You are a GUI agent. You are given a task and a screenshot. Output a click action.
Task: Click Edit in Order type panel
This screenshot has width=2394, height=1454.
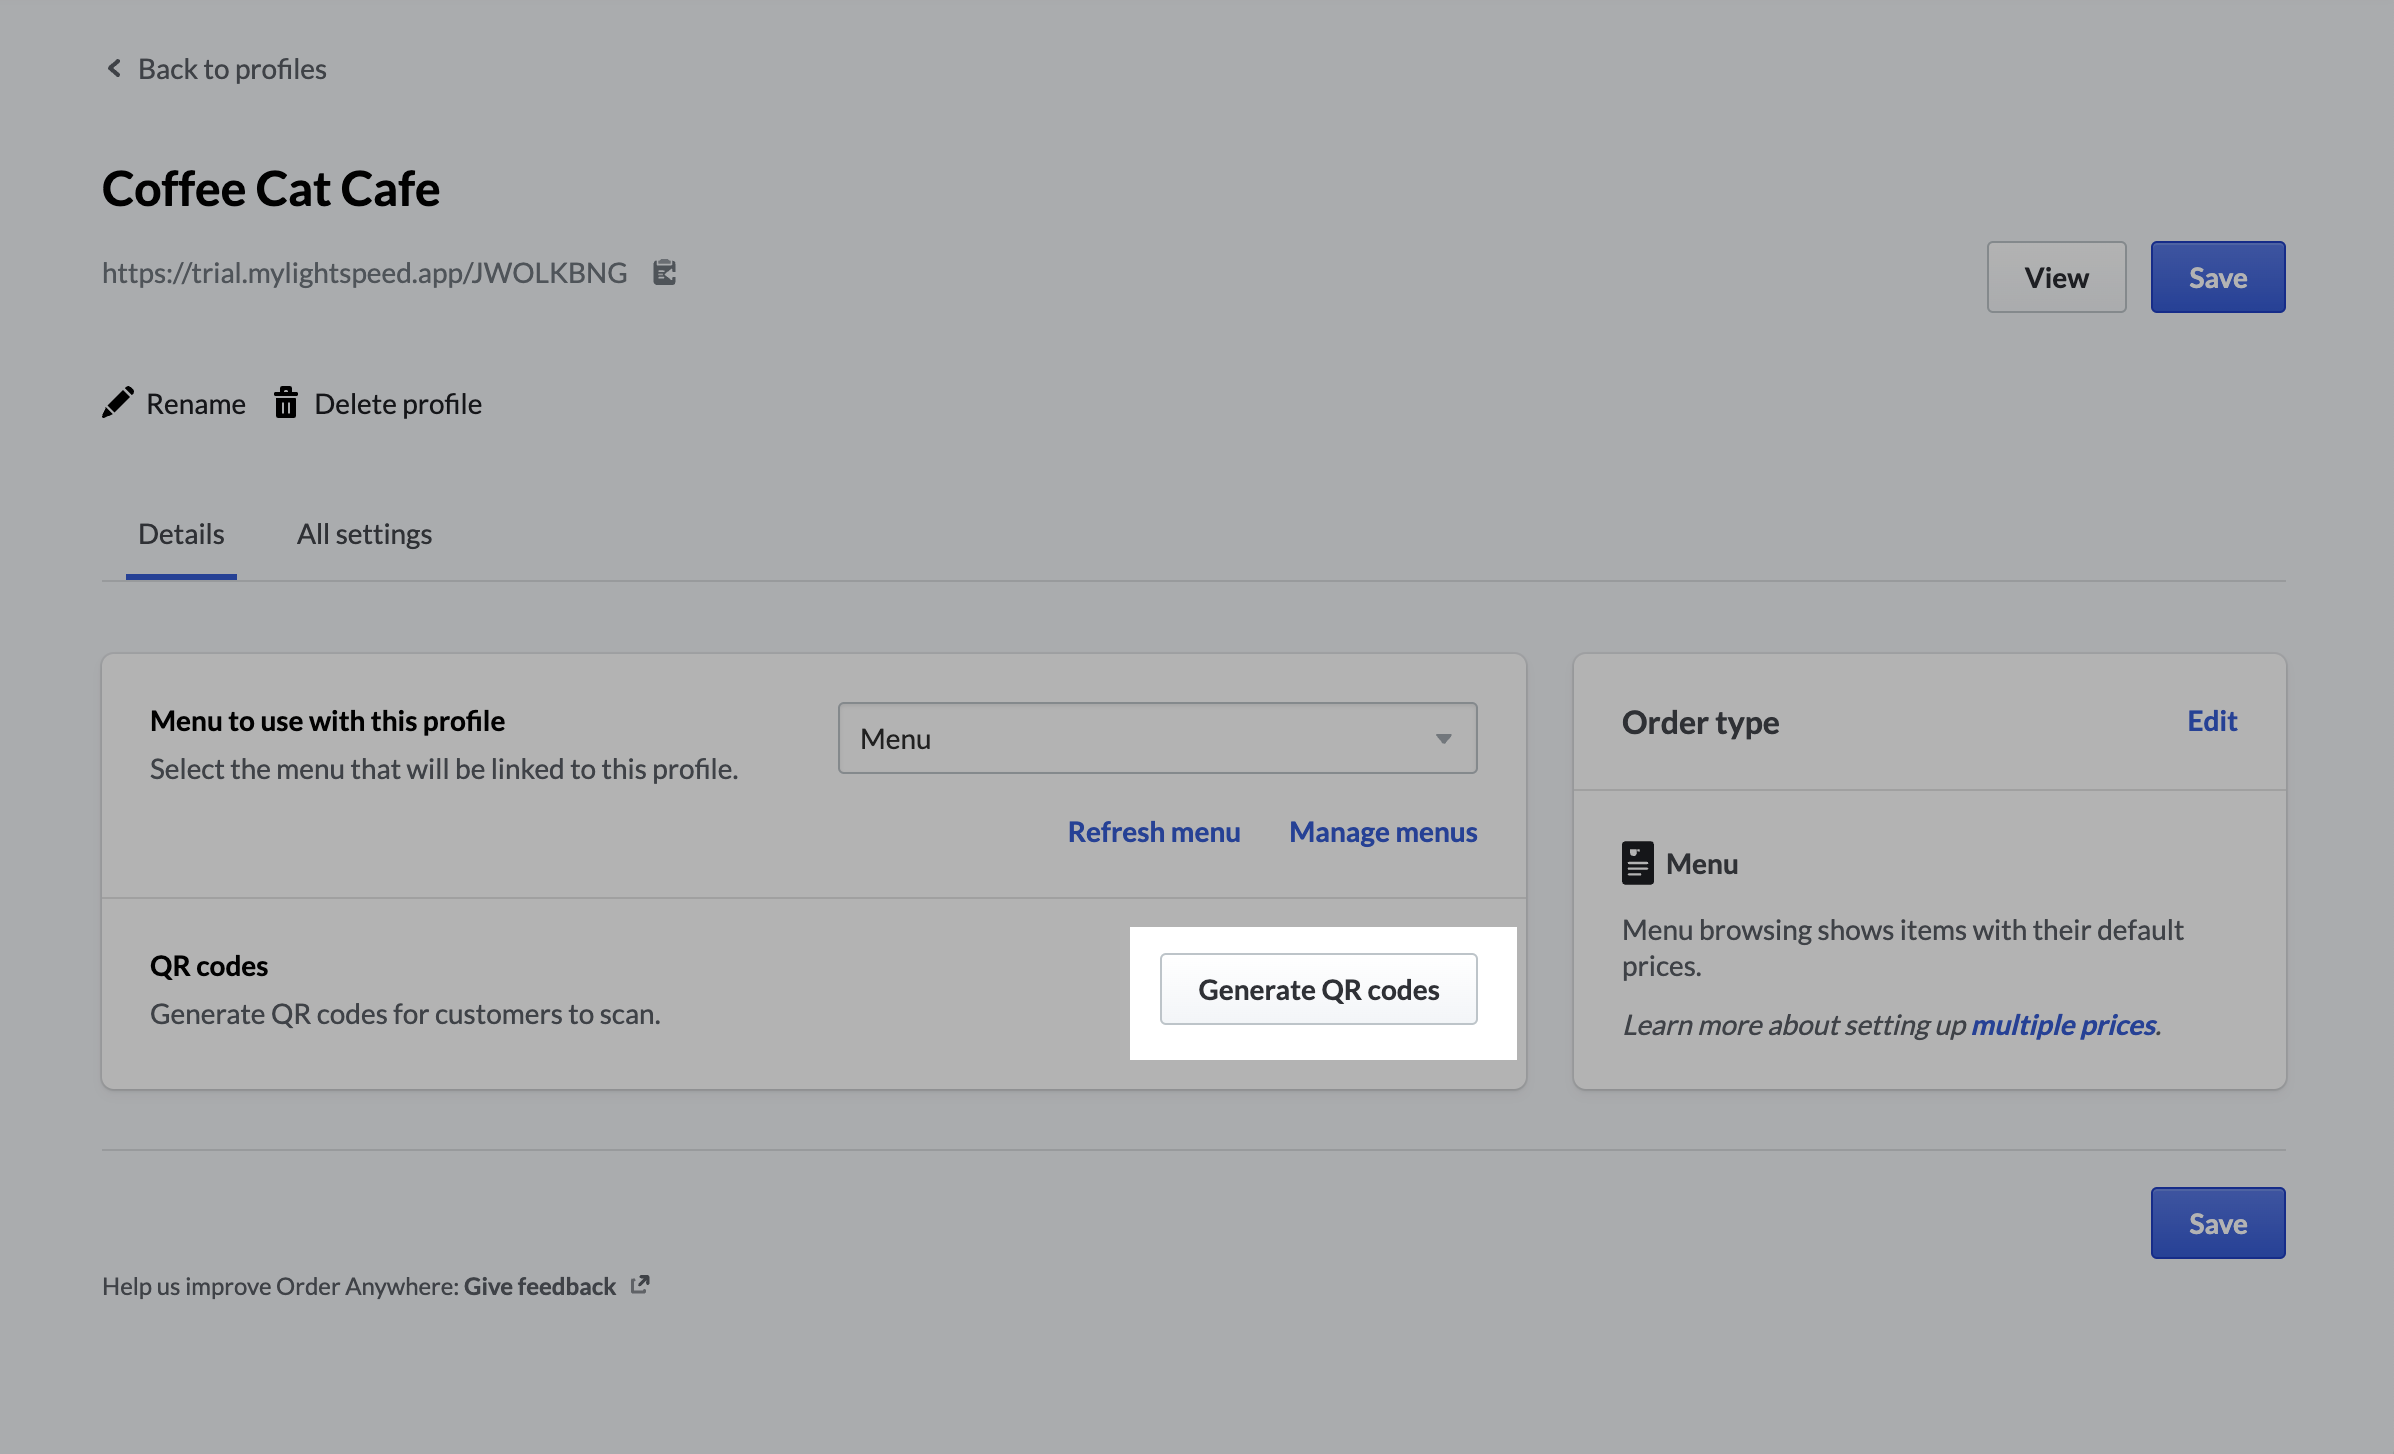pos(2211,721)
